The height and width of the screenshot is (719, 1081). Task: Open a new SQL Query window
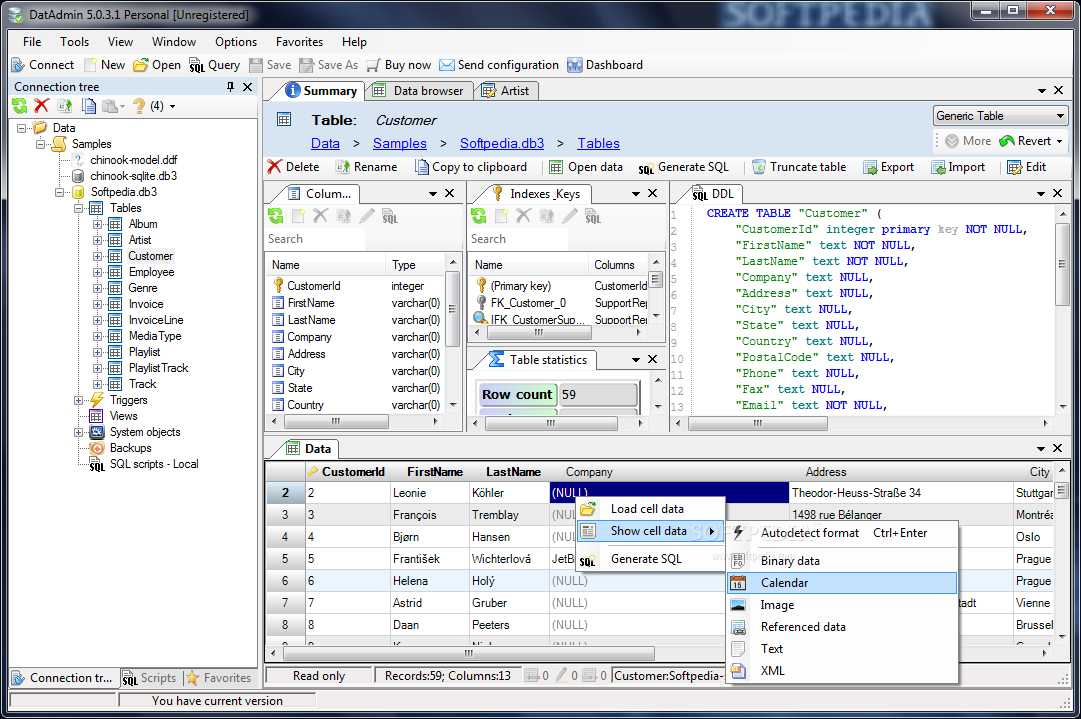(214, 65)
